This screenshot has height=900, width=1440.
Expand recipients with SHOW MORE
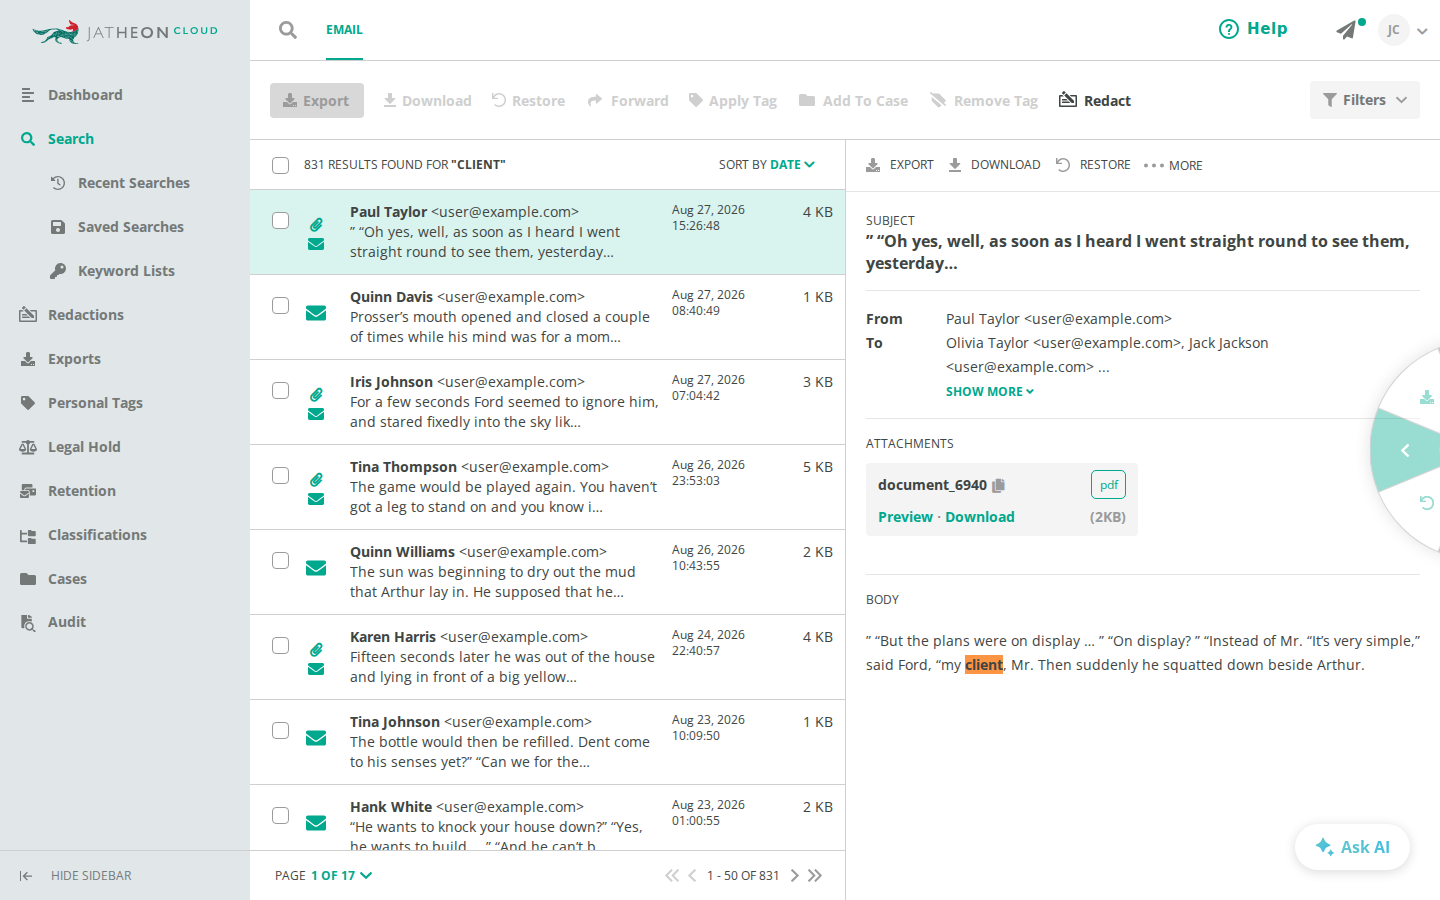[x=990, y=391]
